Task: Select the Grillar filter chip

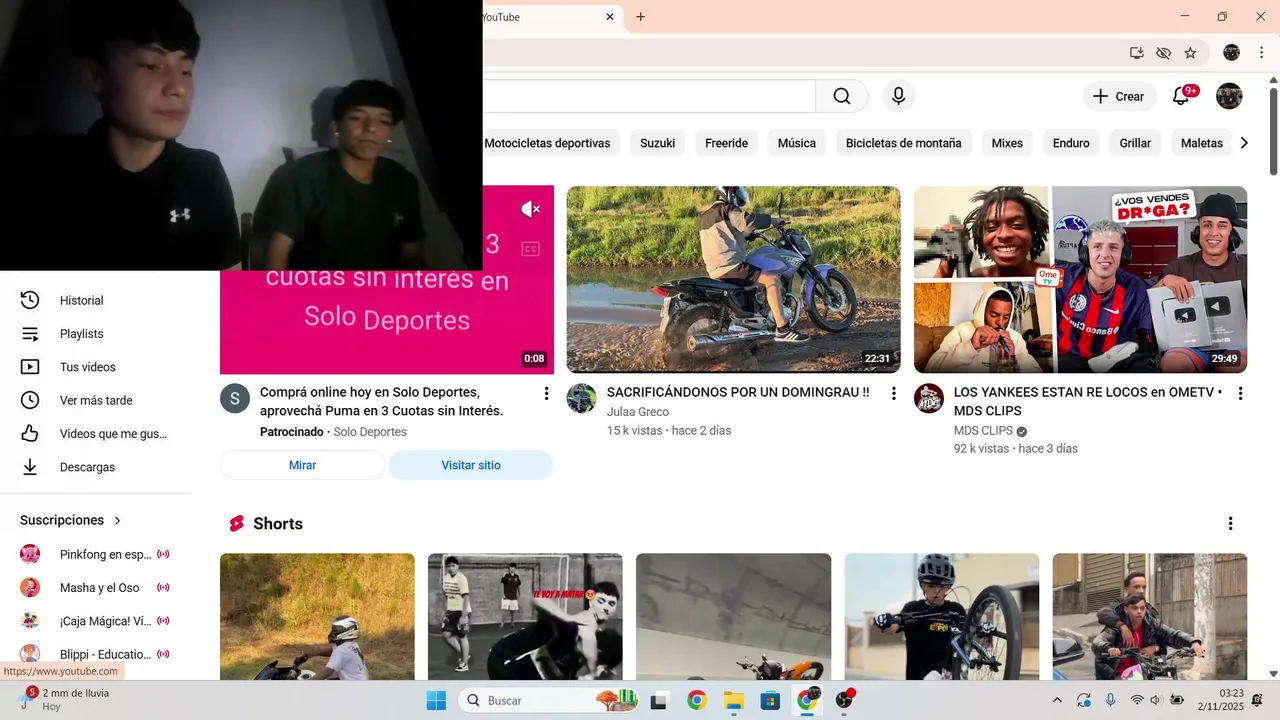Action: coord(1135,143)
